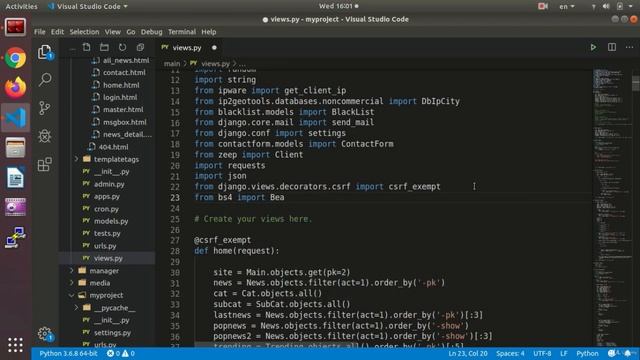Open the Explorer view in activity bar
The width and height of the screenshot is (640, 360).
click(45, 52)
